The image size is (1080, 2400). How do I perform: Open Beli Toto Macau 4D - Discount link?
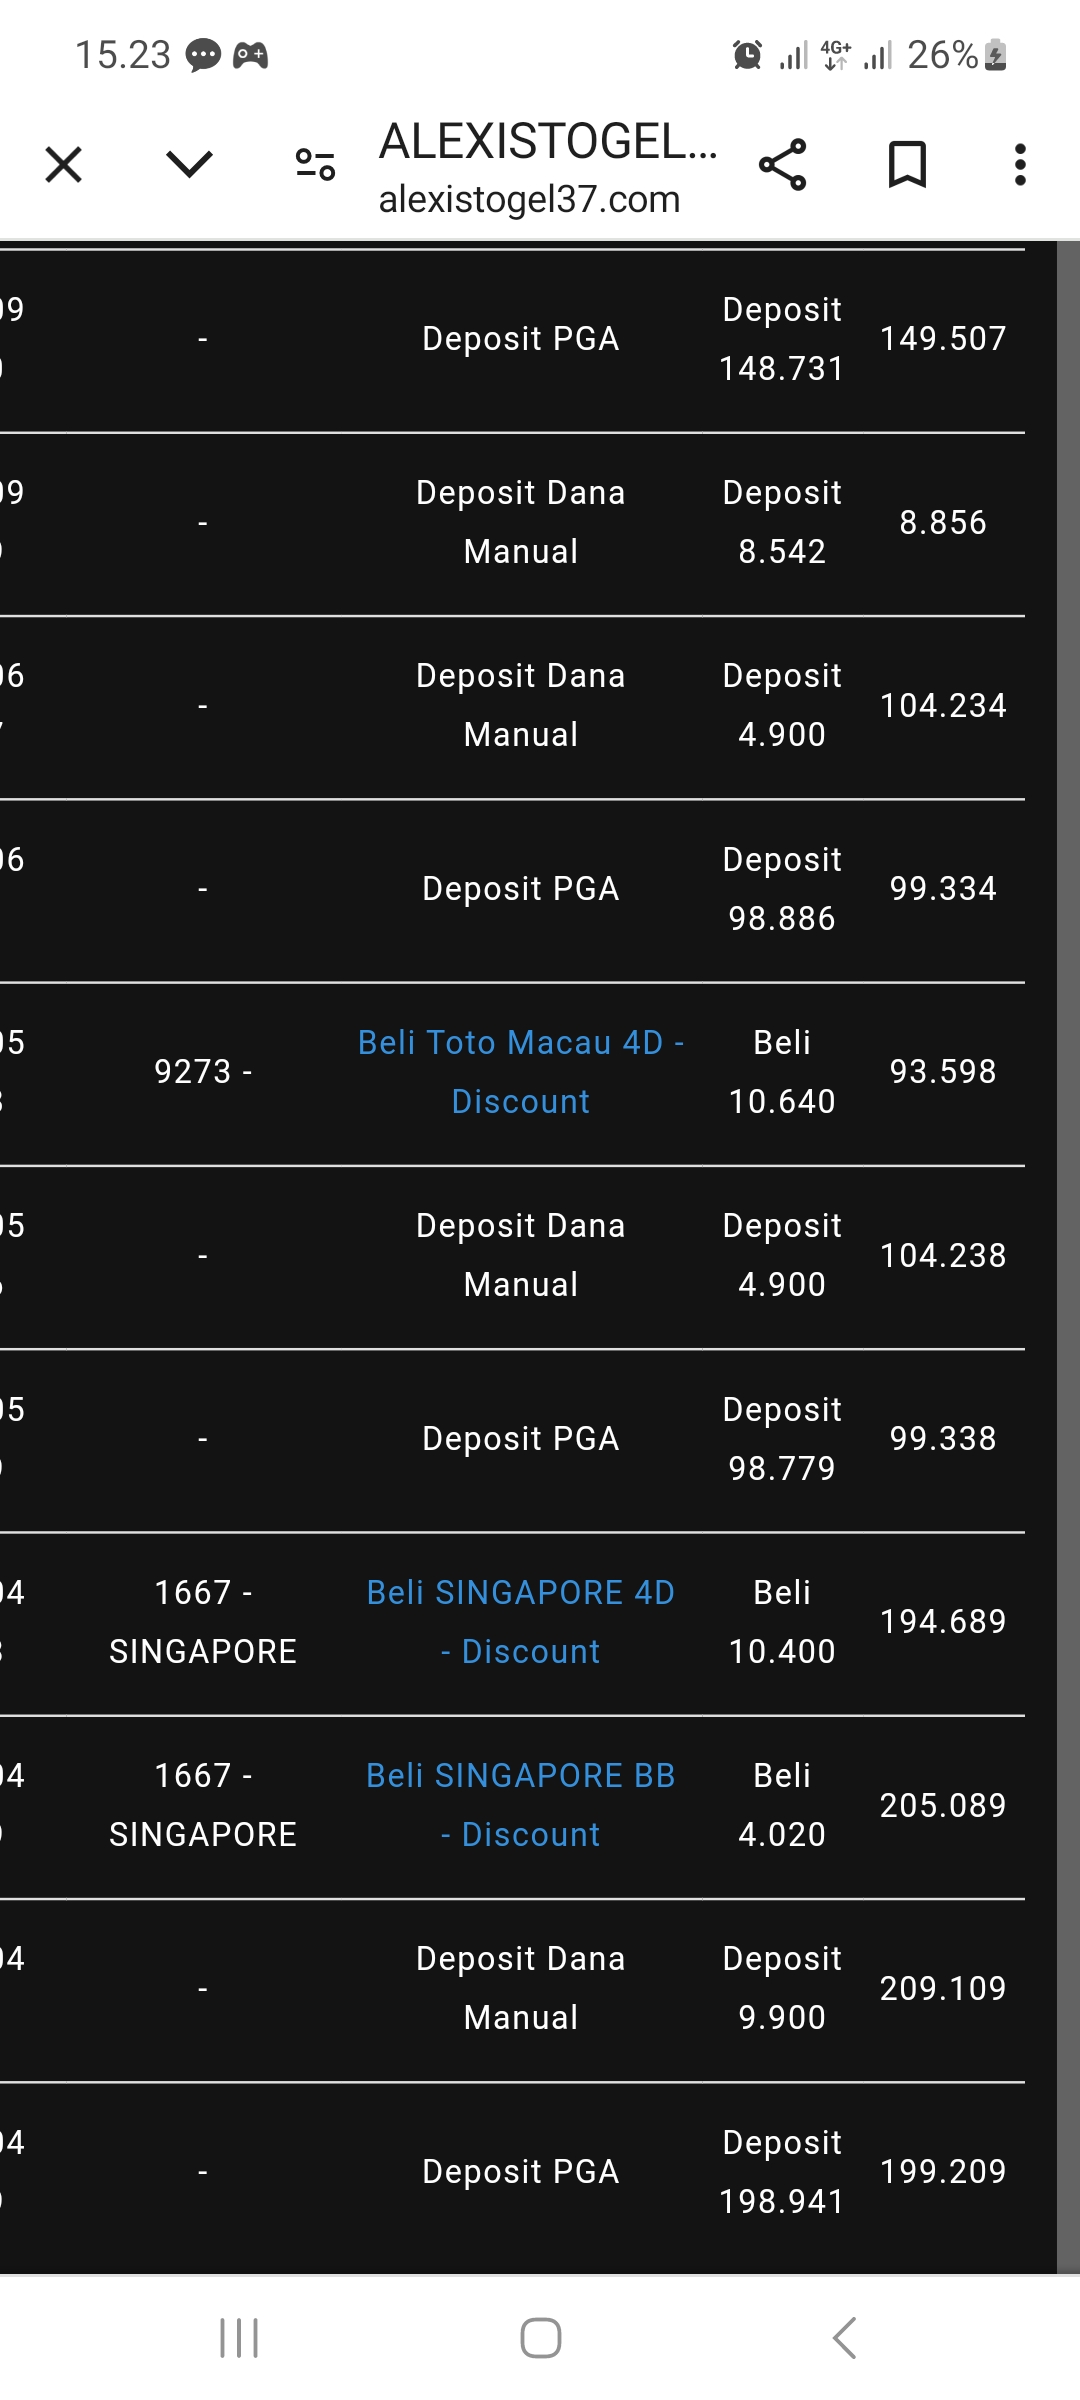(x=520, y=1072)
